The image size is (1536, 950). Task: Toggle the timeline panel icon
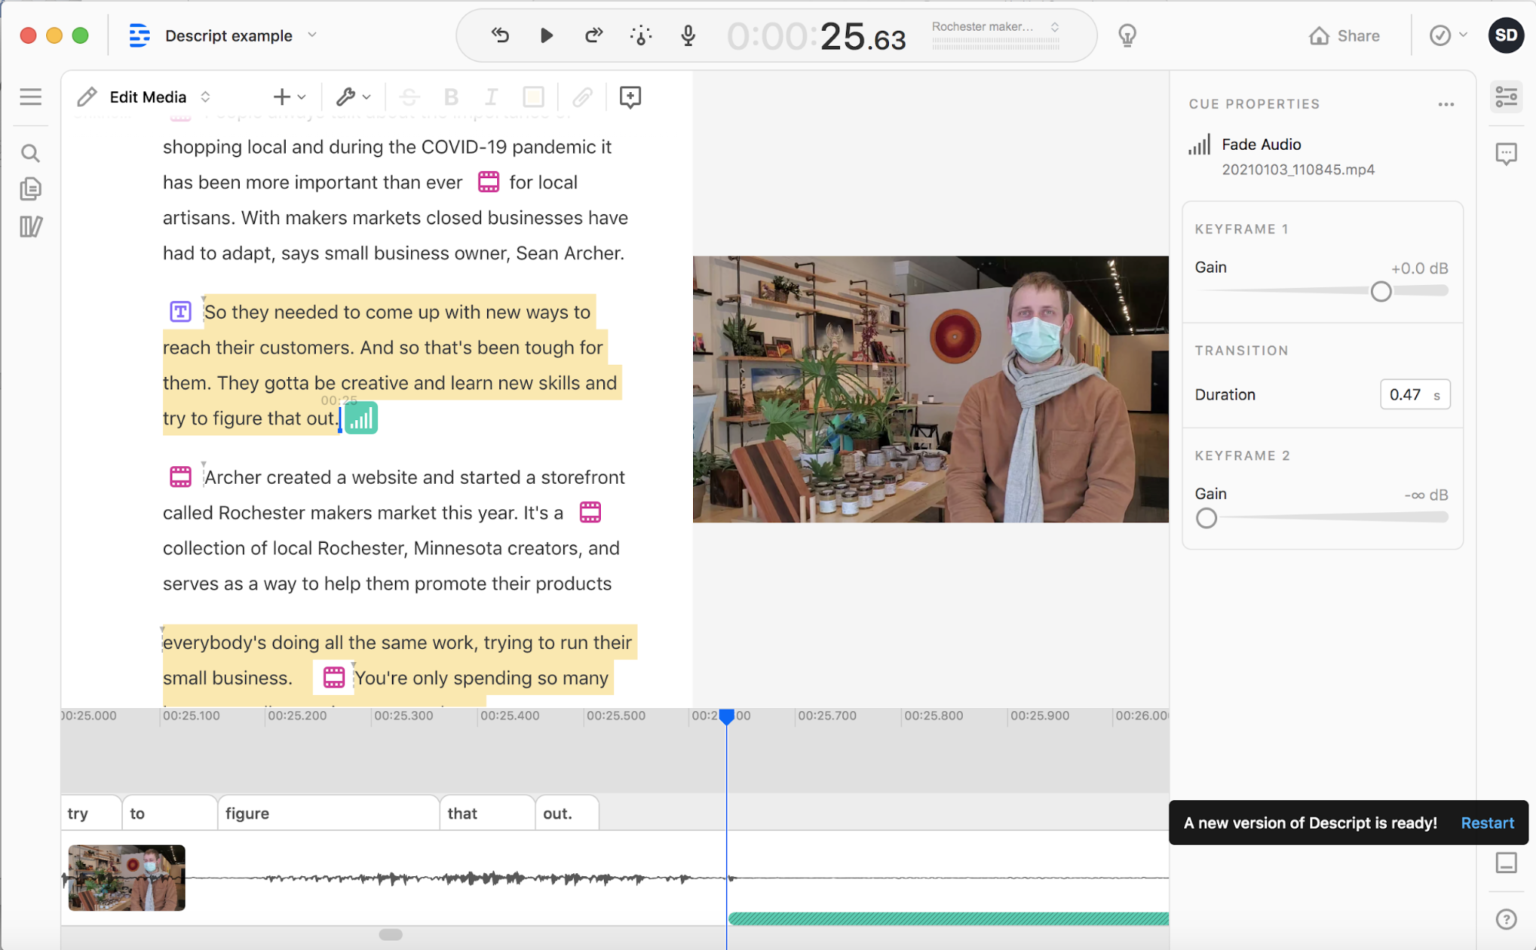point(1506,863)
